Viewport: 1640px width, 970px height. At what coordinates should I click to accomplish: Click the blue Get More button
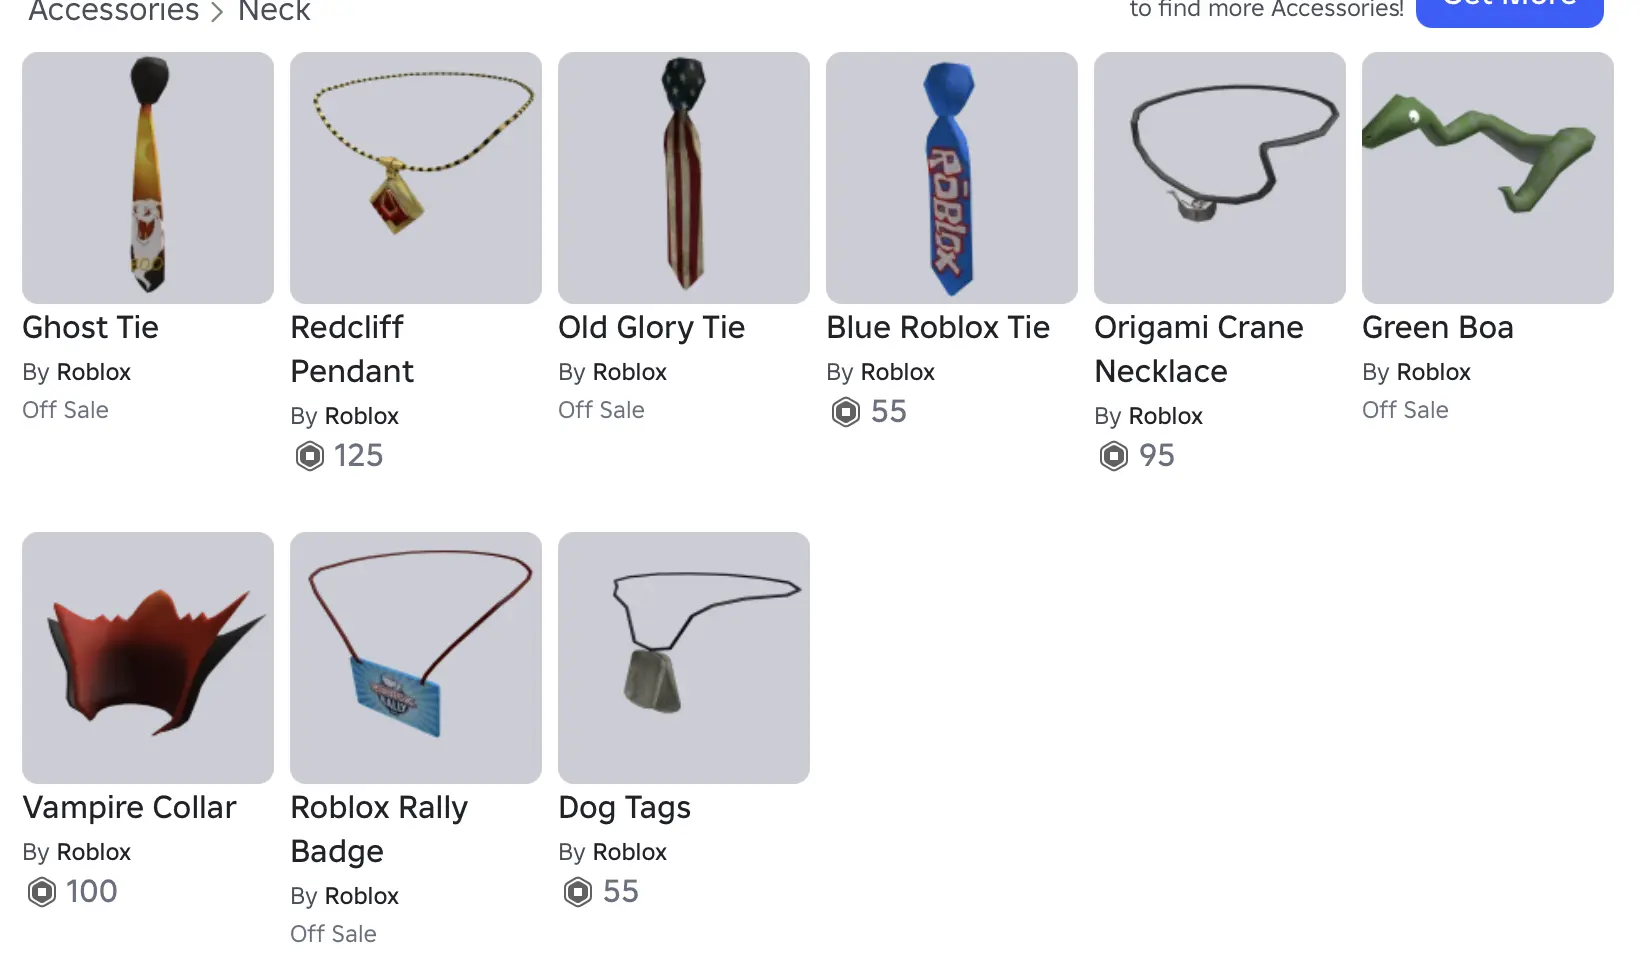click(1510, 10)
